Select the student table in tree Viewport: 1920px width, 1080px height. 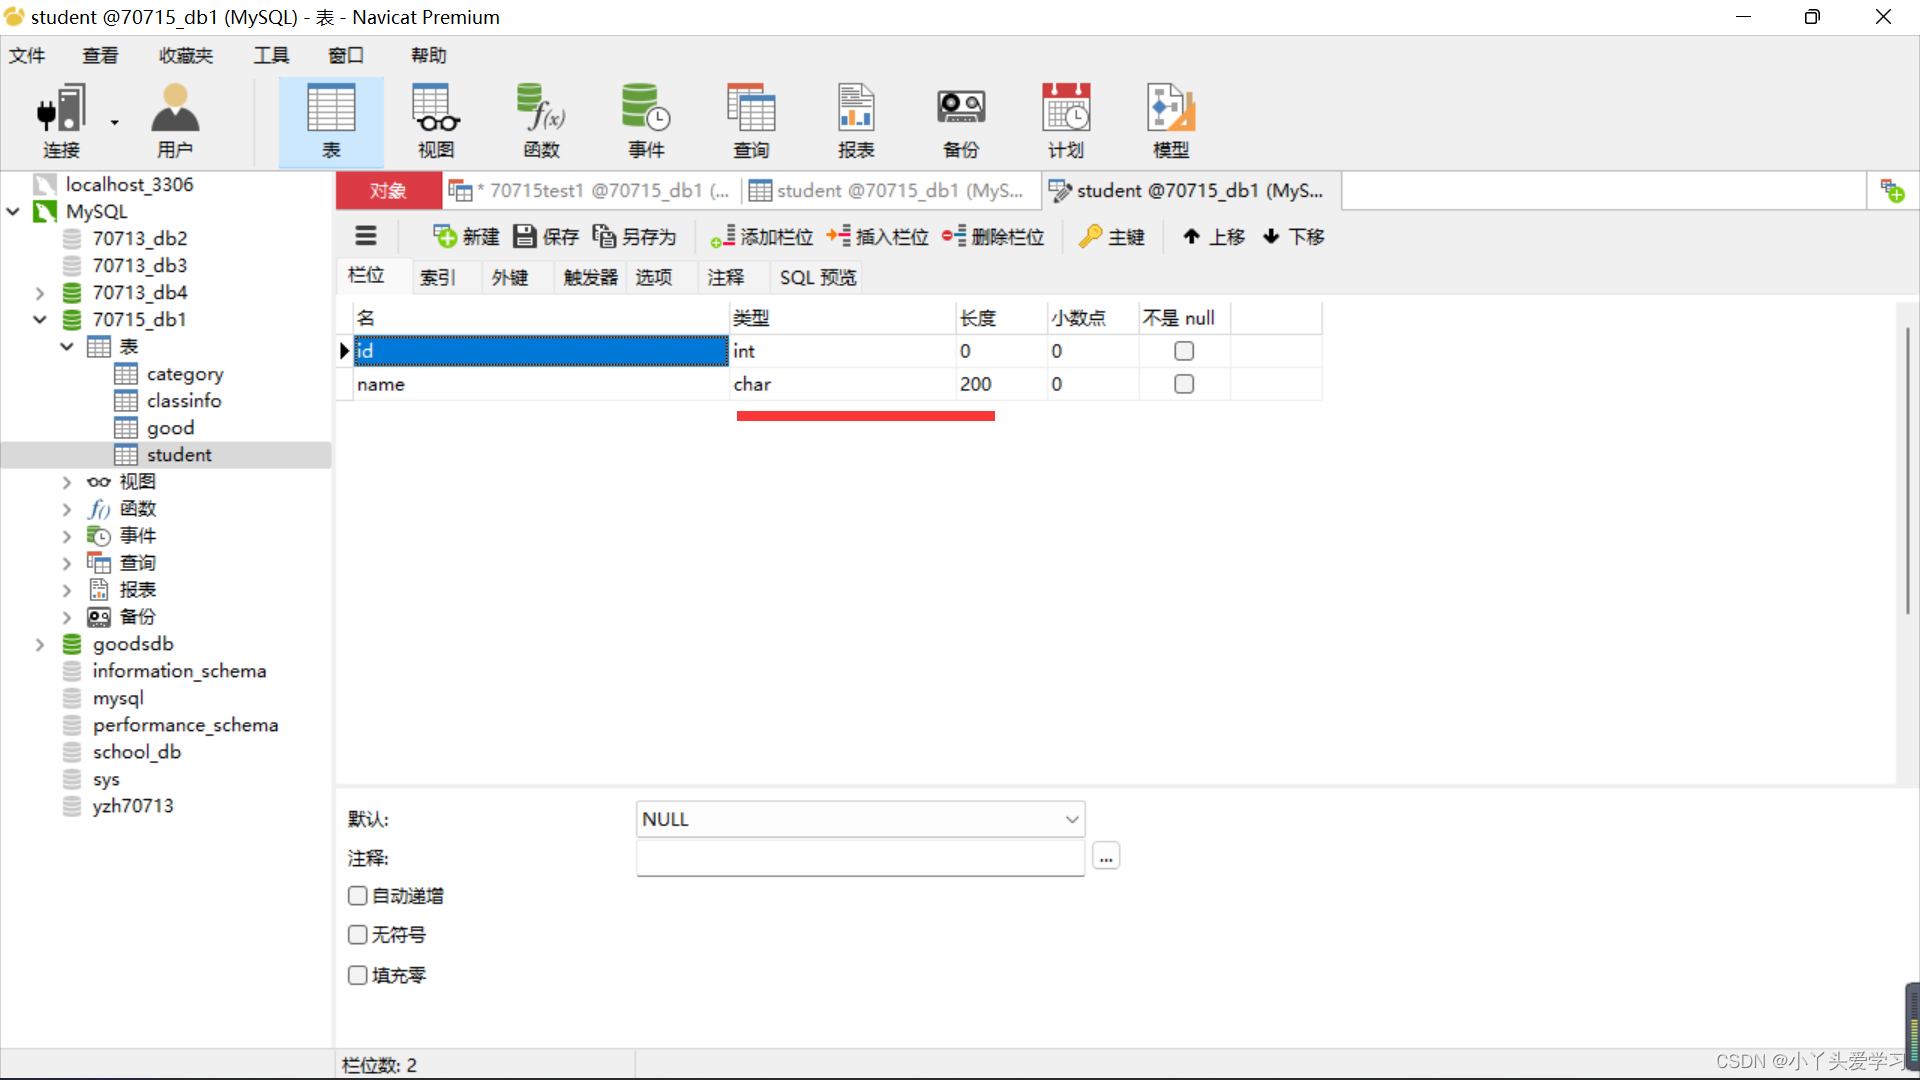[179, 455]
